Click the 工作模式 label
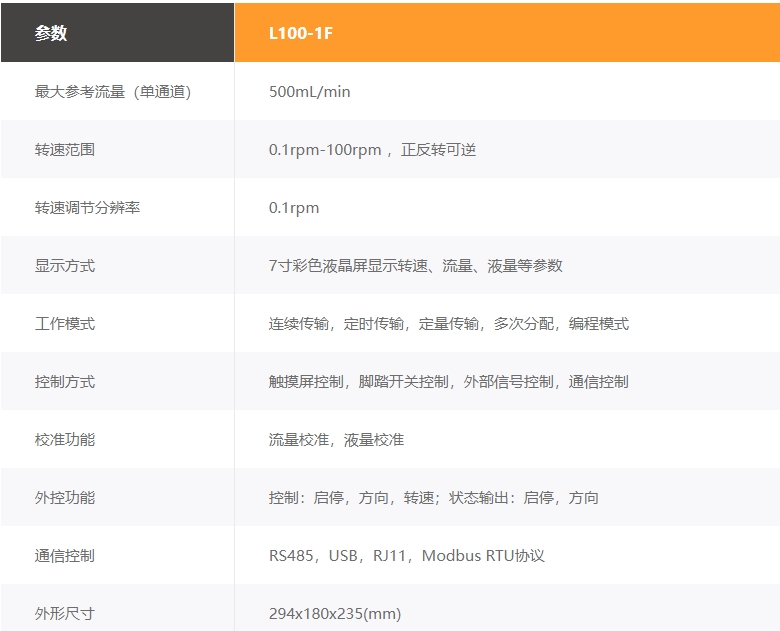Viewport: 780px width, 631px height. click(65, 324)
